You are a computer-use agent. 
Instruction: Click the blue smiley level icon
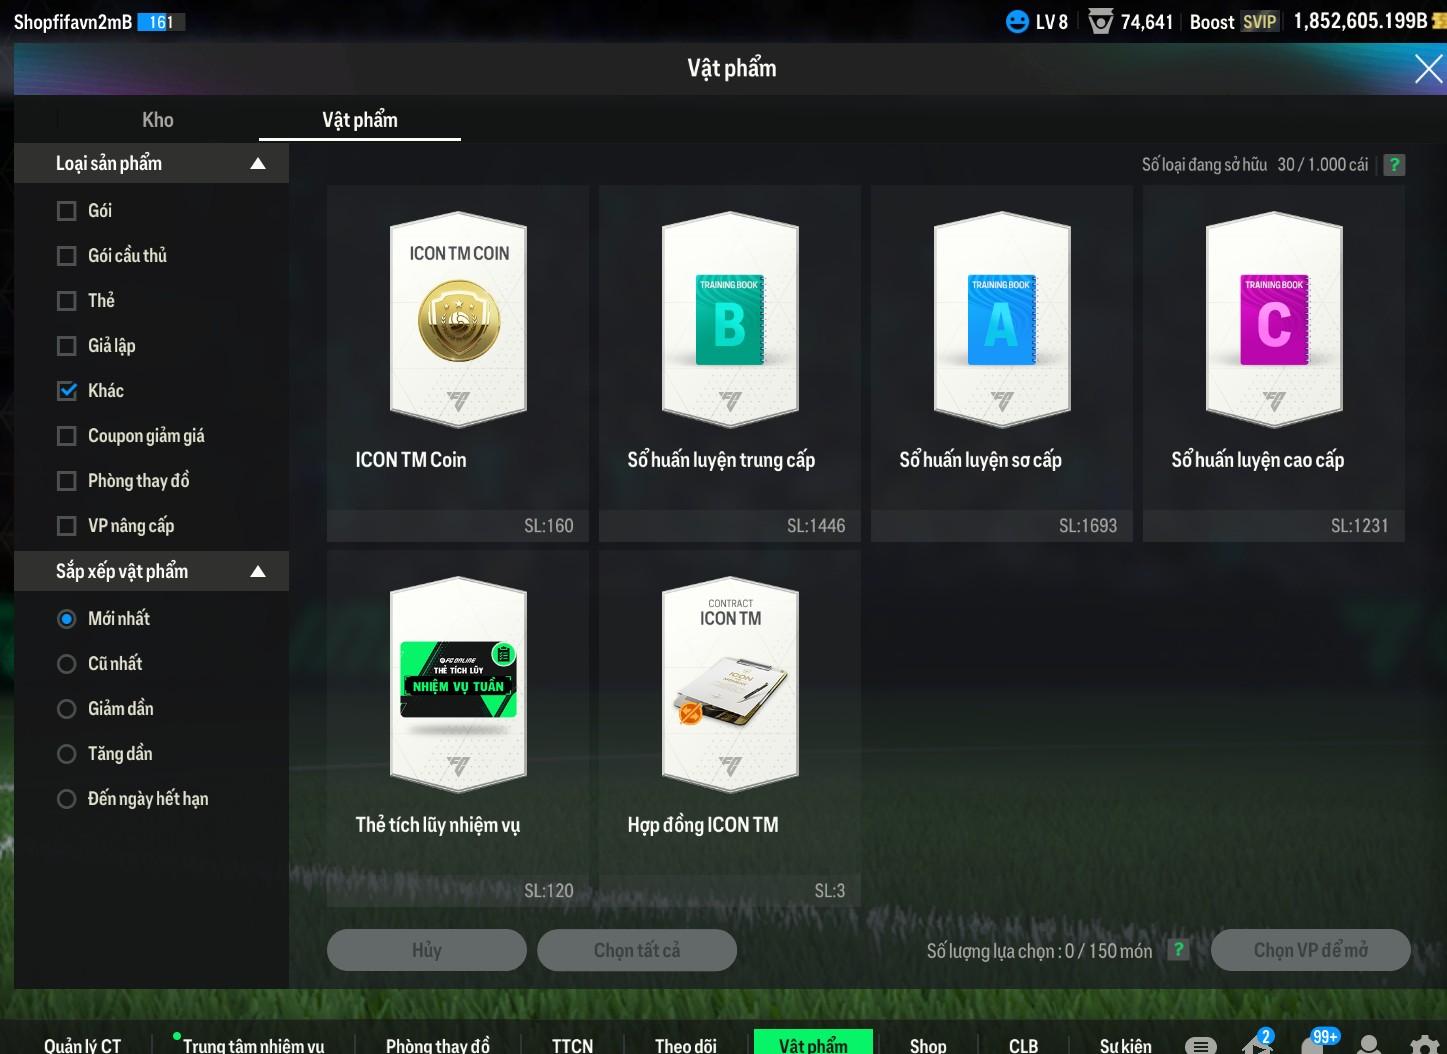tap(1016, 22)
